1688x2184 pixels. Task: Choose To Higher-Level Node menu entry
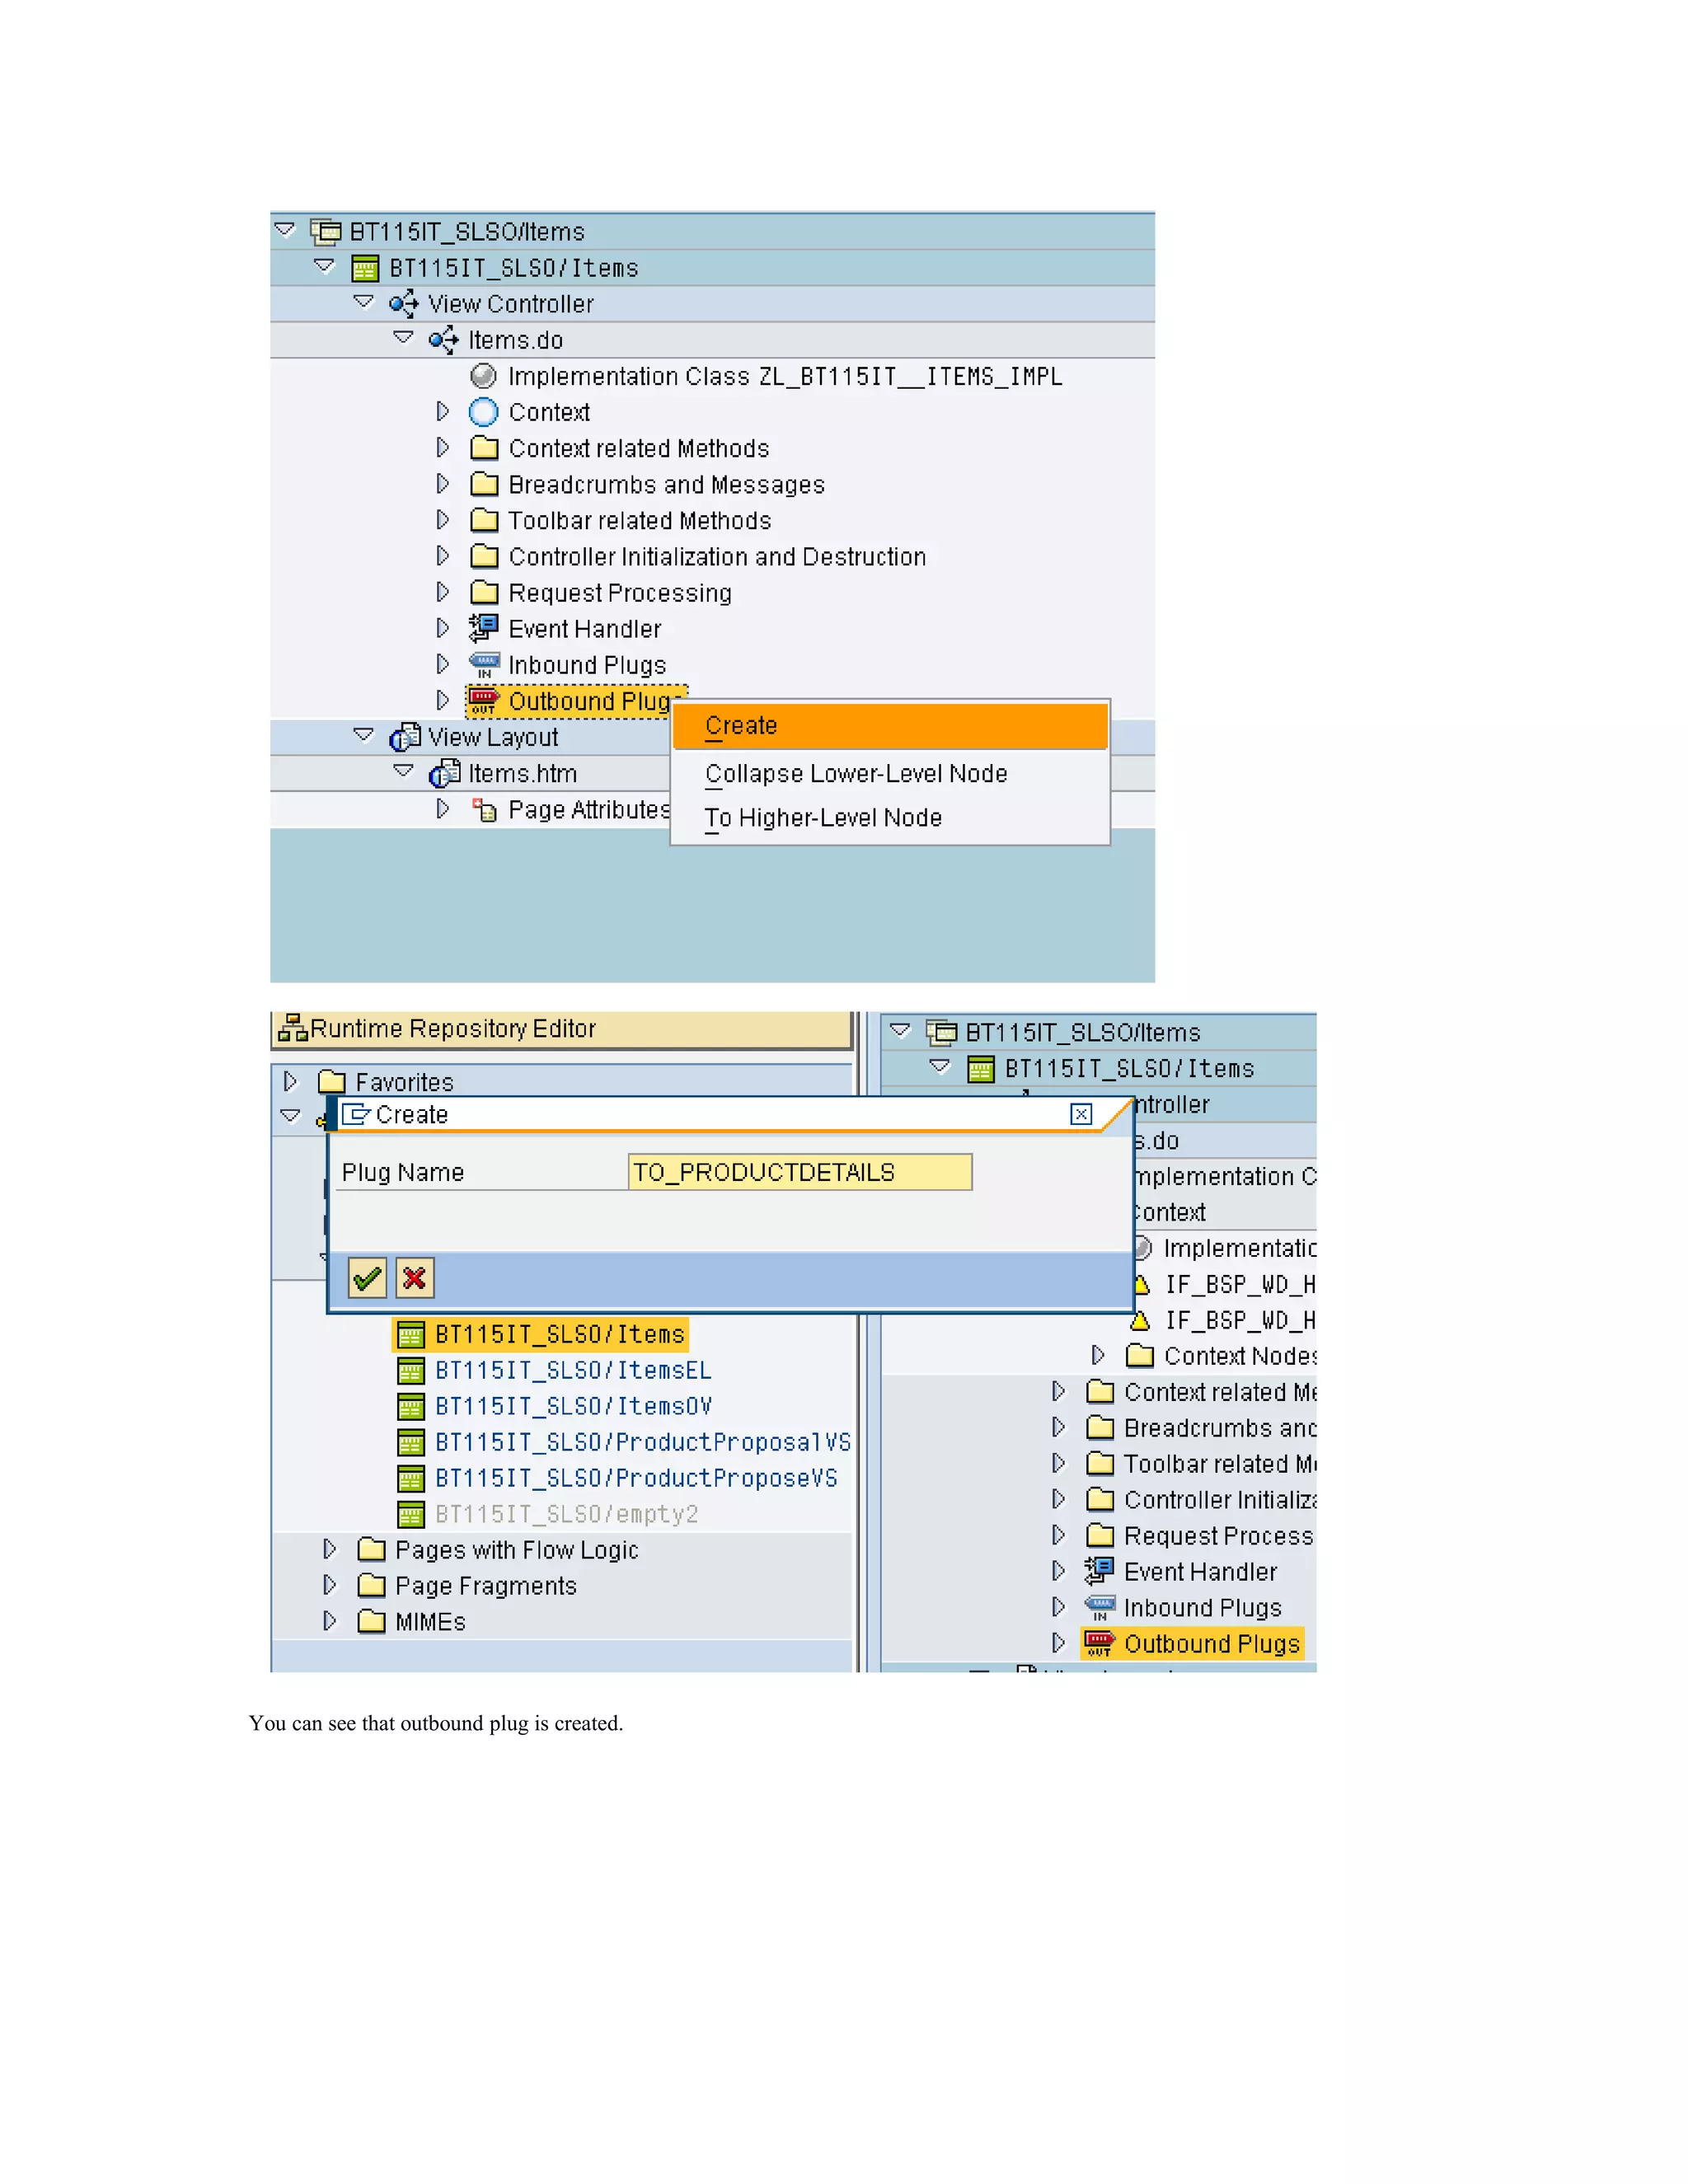[822, 818]
